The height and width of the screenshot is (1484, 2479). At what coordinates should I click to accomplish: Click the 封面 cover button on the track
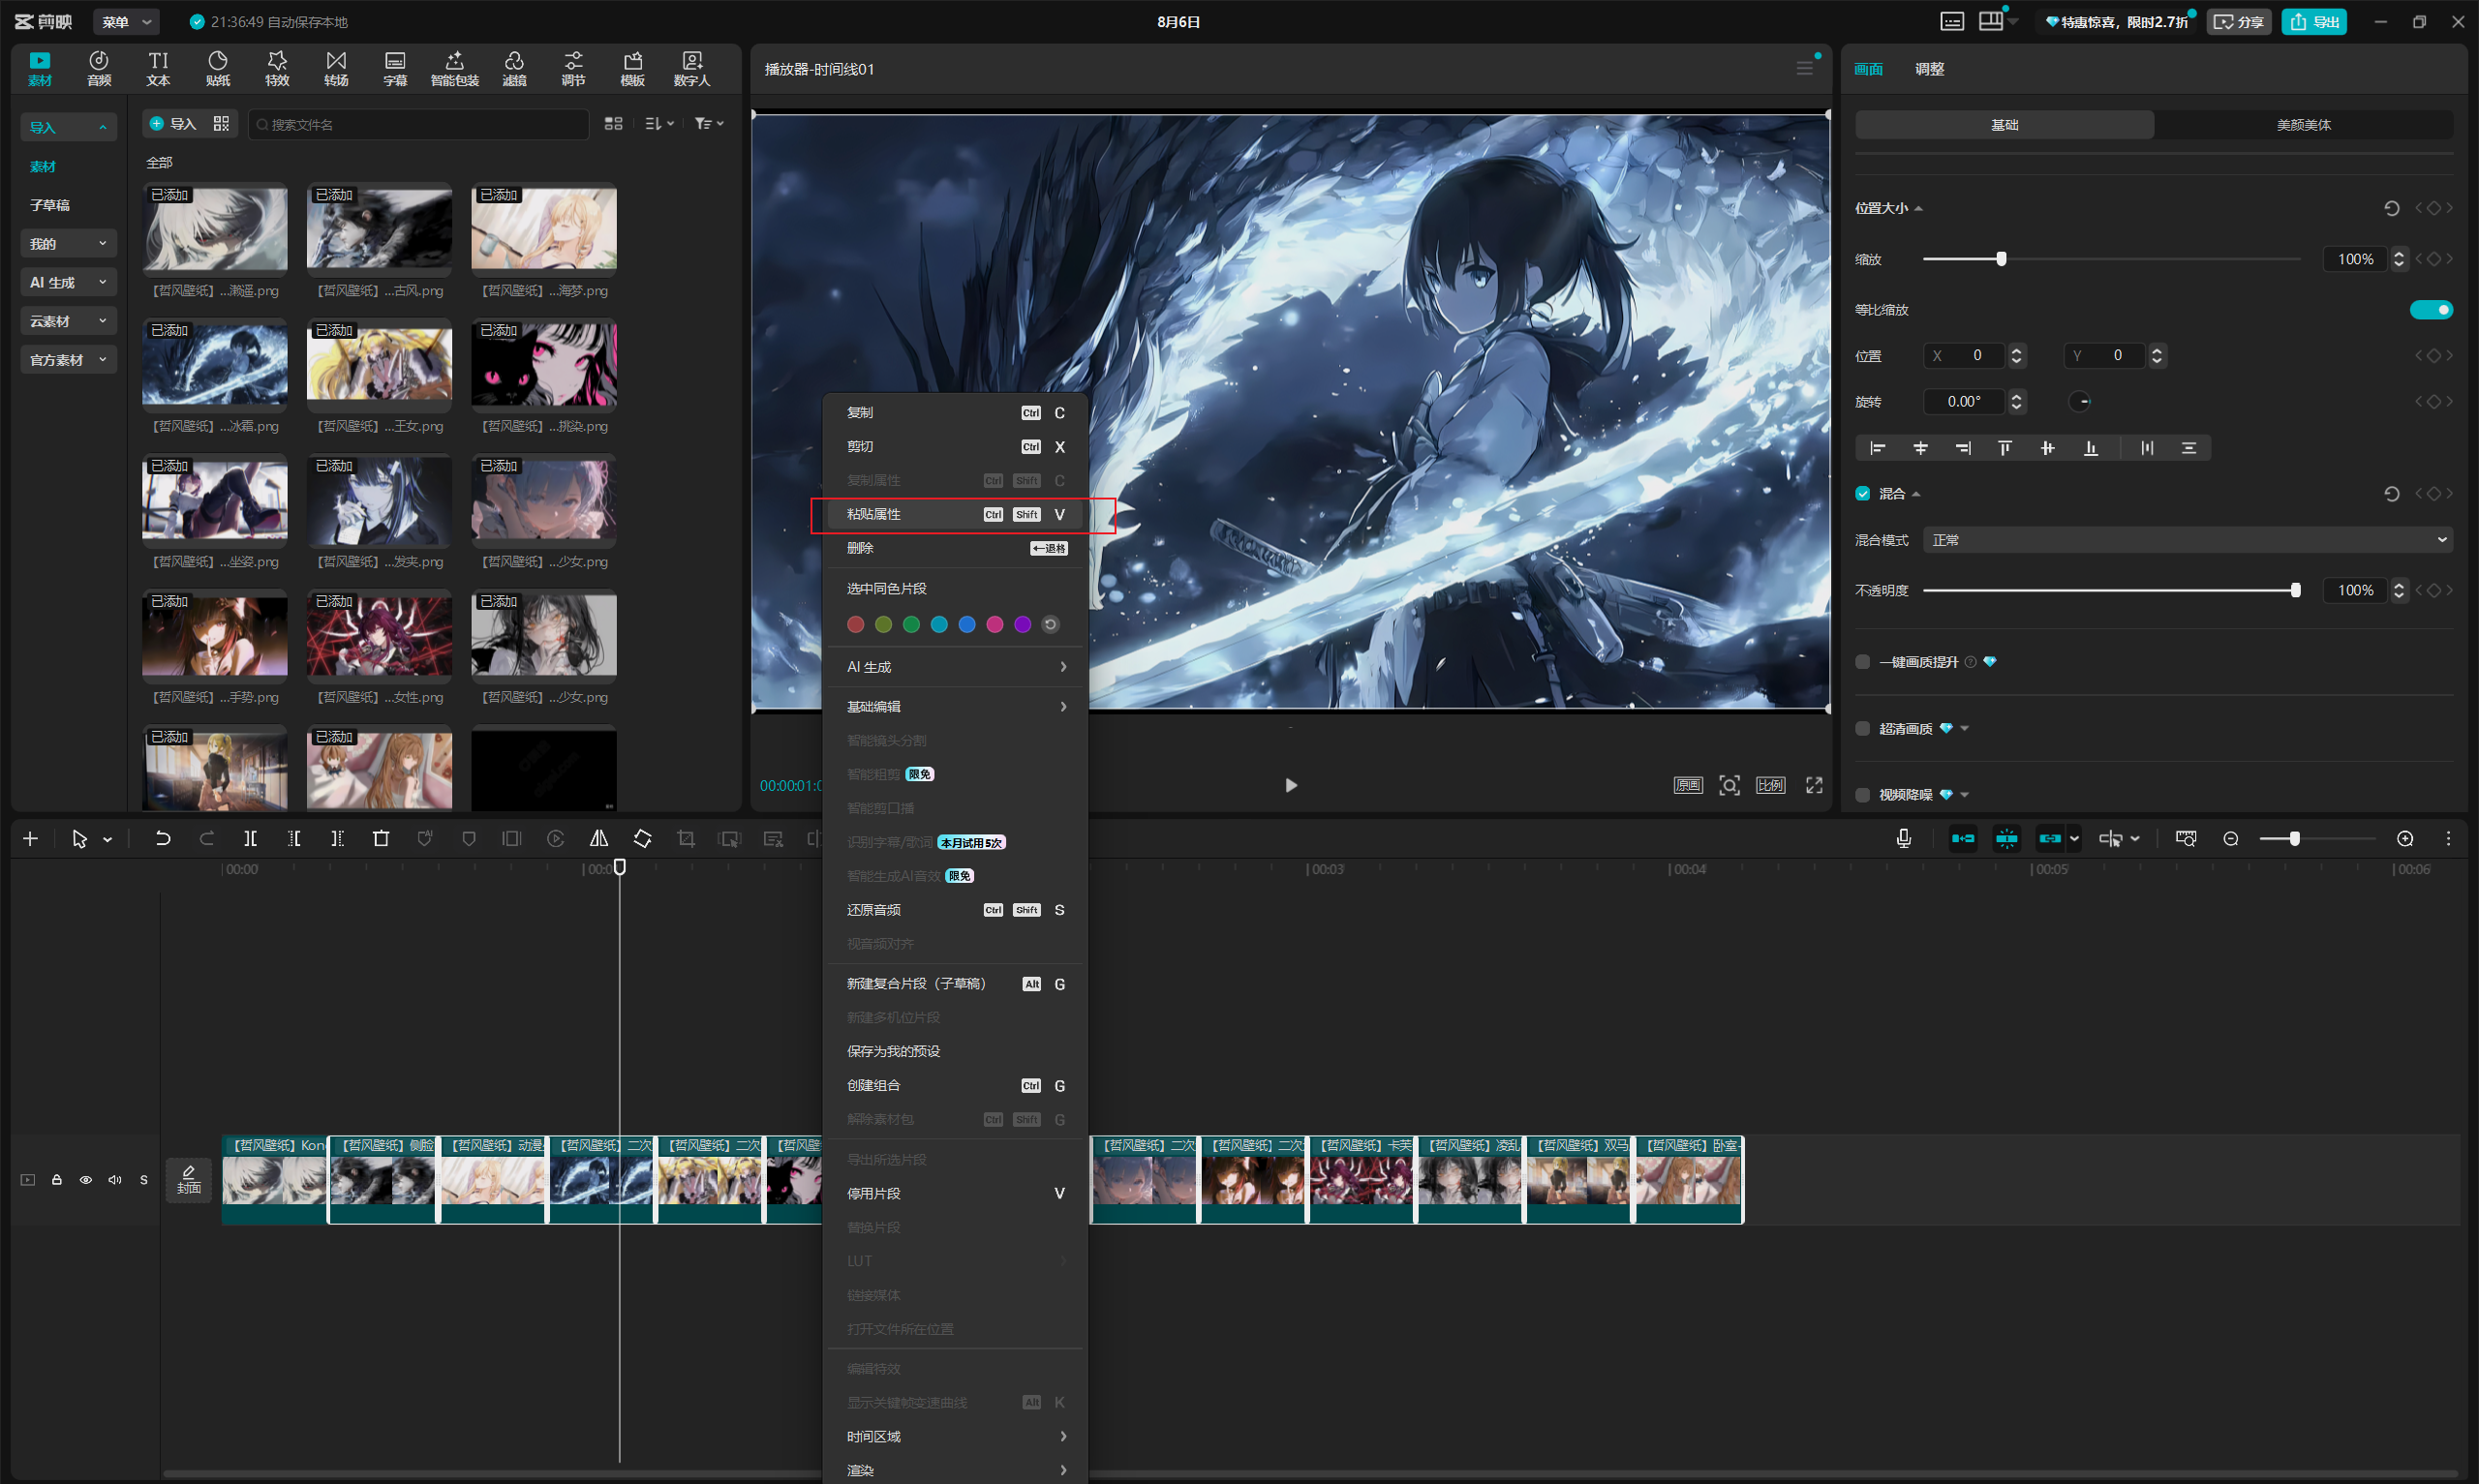tap(189, 1180)
